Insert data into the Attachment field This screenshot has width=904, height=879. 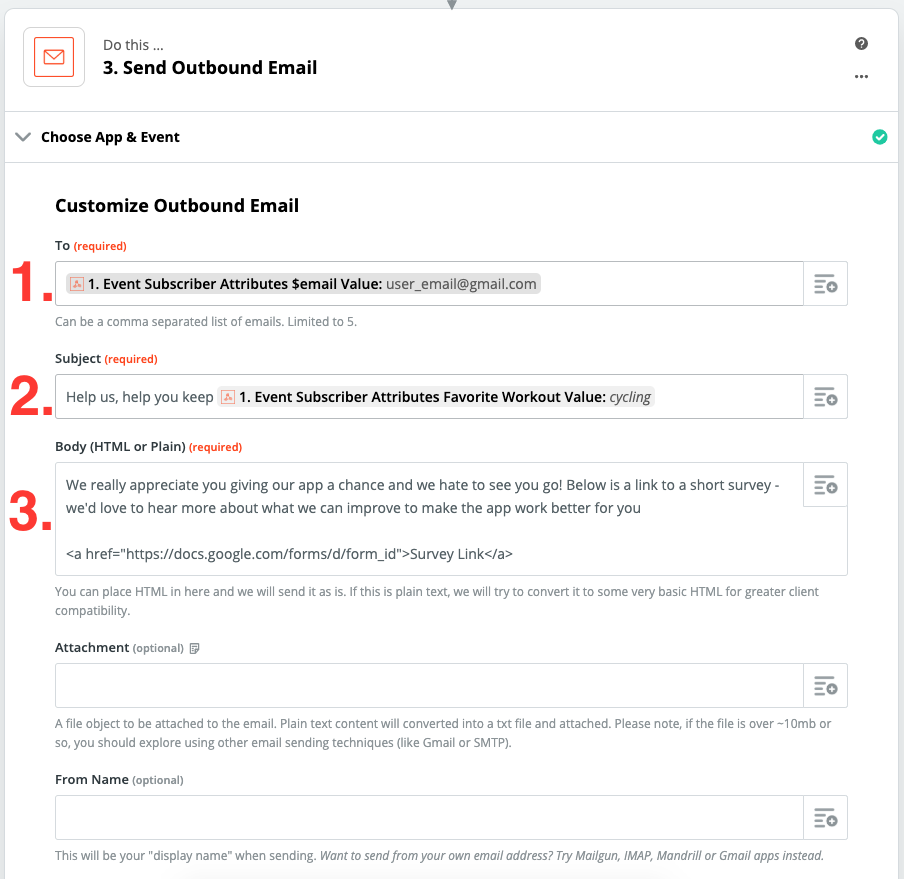(x=825, y=685)
